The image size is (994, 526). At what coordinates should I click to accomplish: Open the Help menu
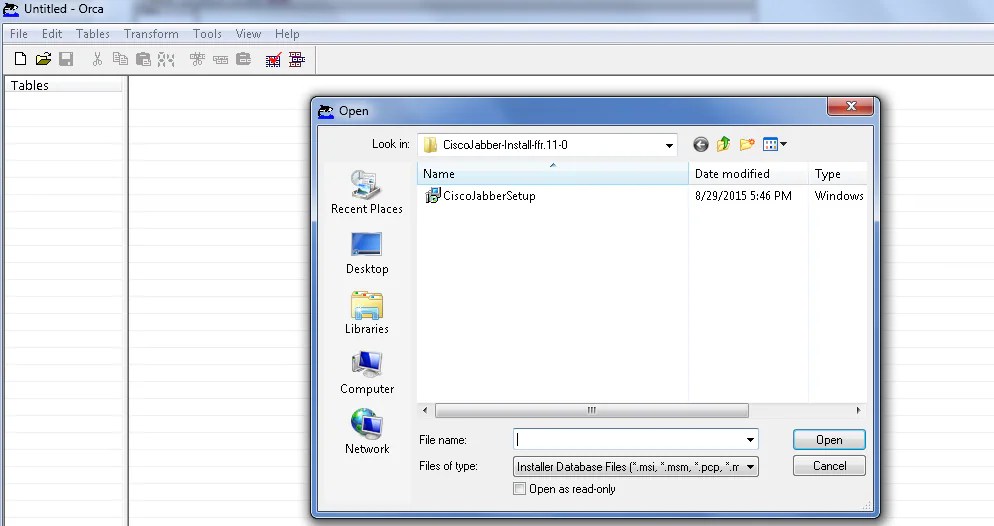[x=287, y=34]
